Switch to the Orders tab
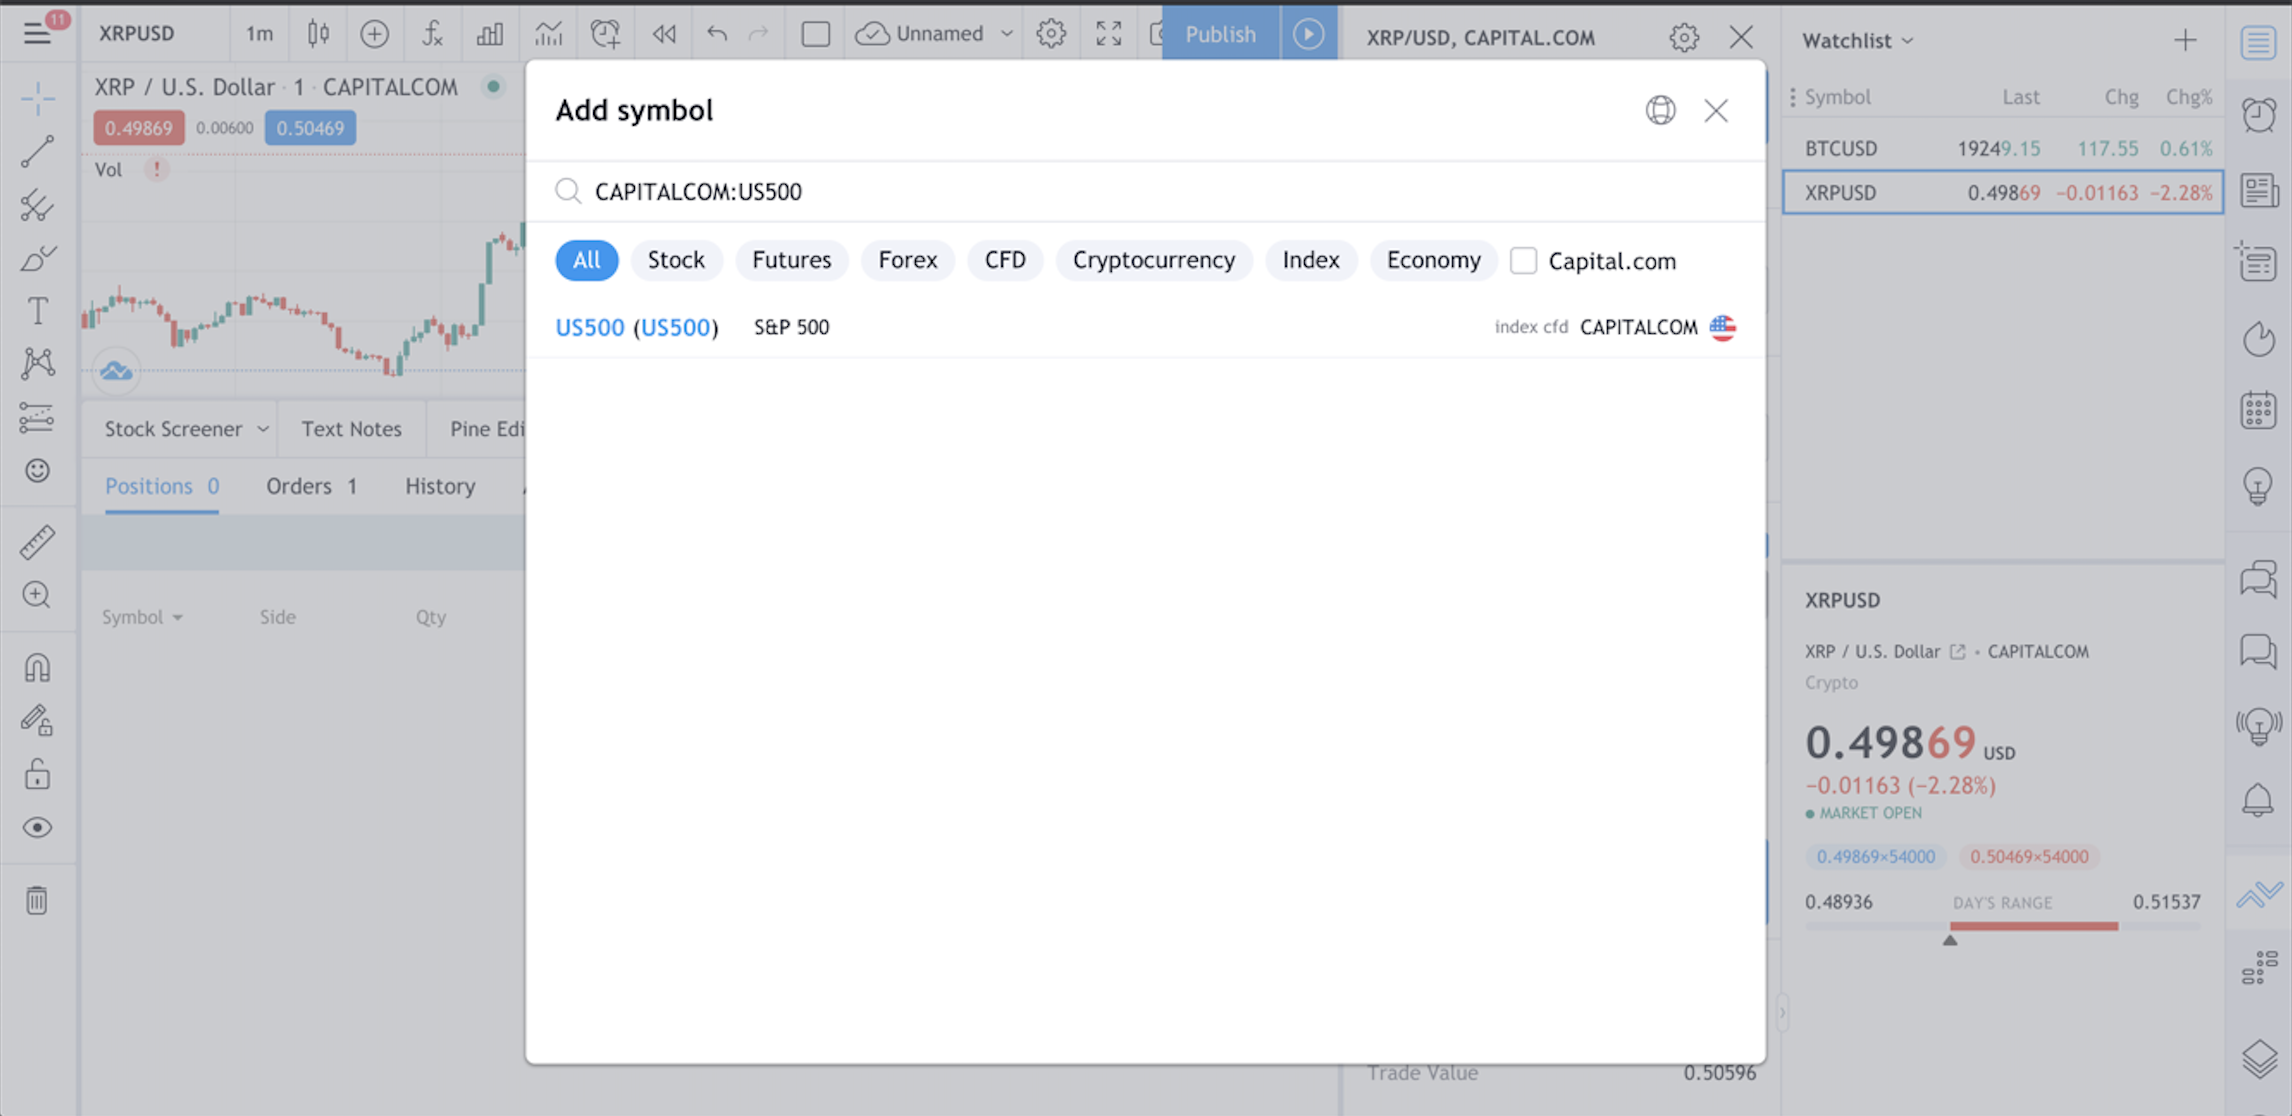Screen dimensions: 2292x1116 (310, 486)
